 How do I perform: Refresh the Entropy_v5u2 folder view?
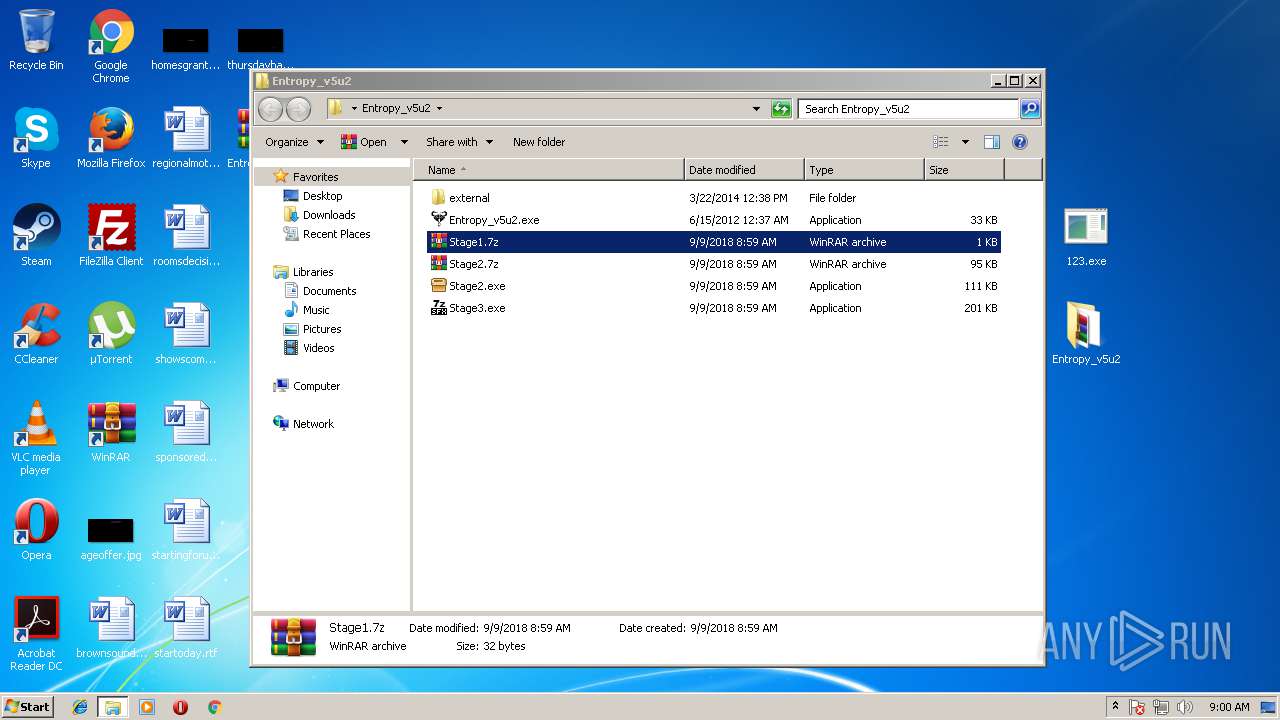781,109
